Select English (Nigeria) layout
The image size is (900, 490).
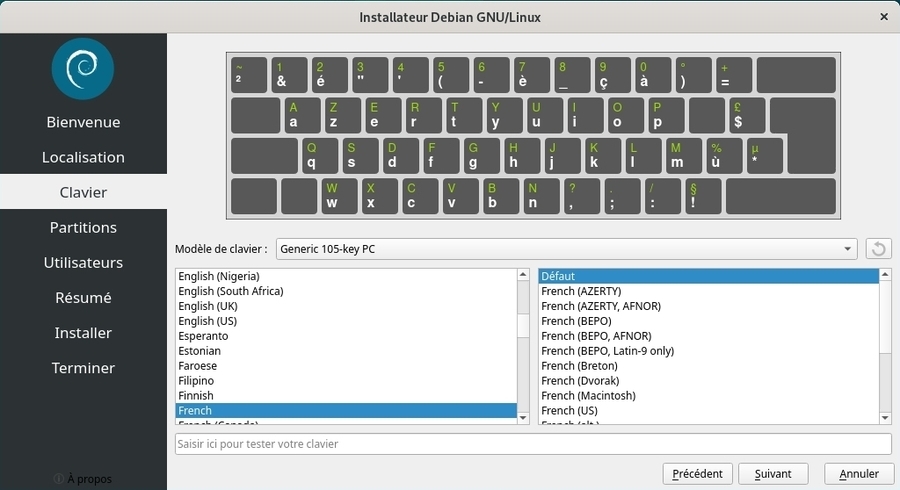[346, 276]
